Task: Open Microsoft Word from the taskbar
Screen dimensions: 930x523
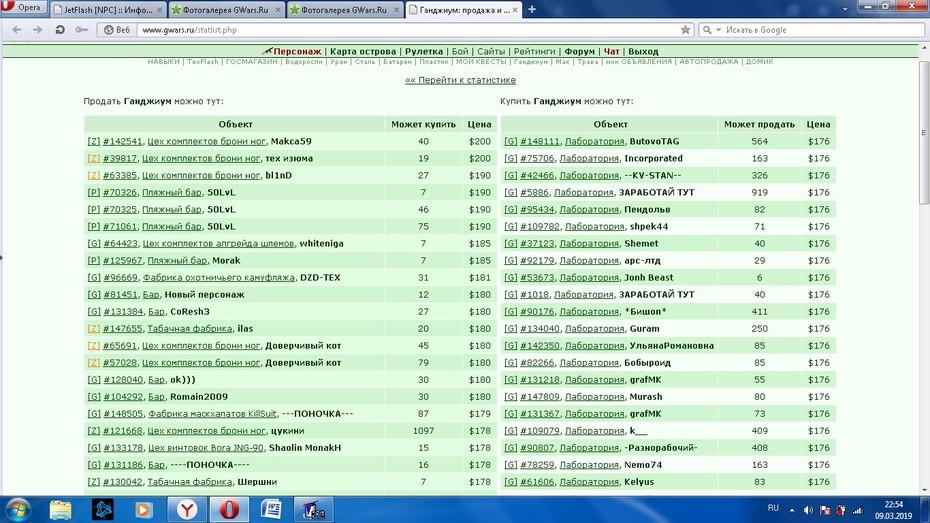Action: coord(271,509)
